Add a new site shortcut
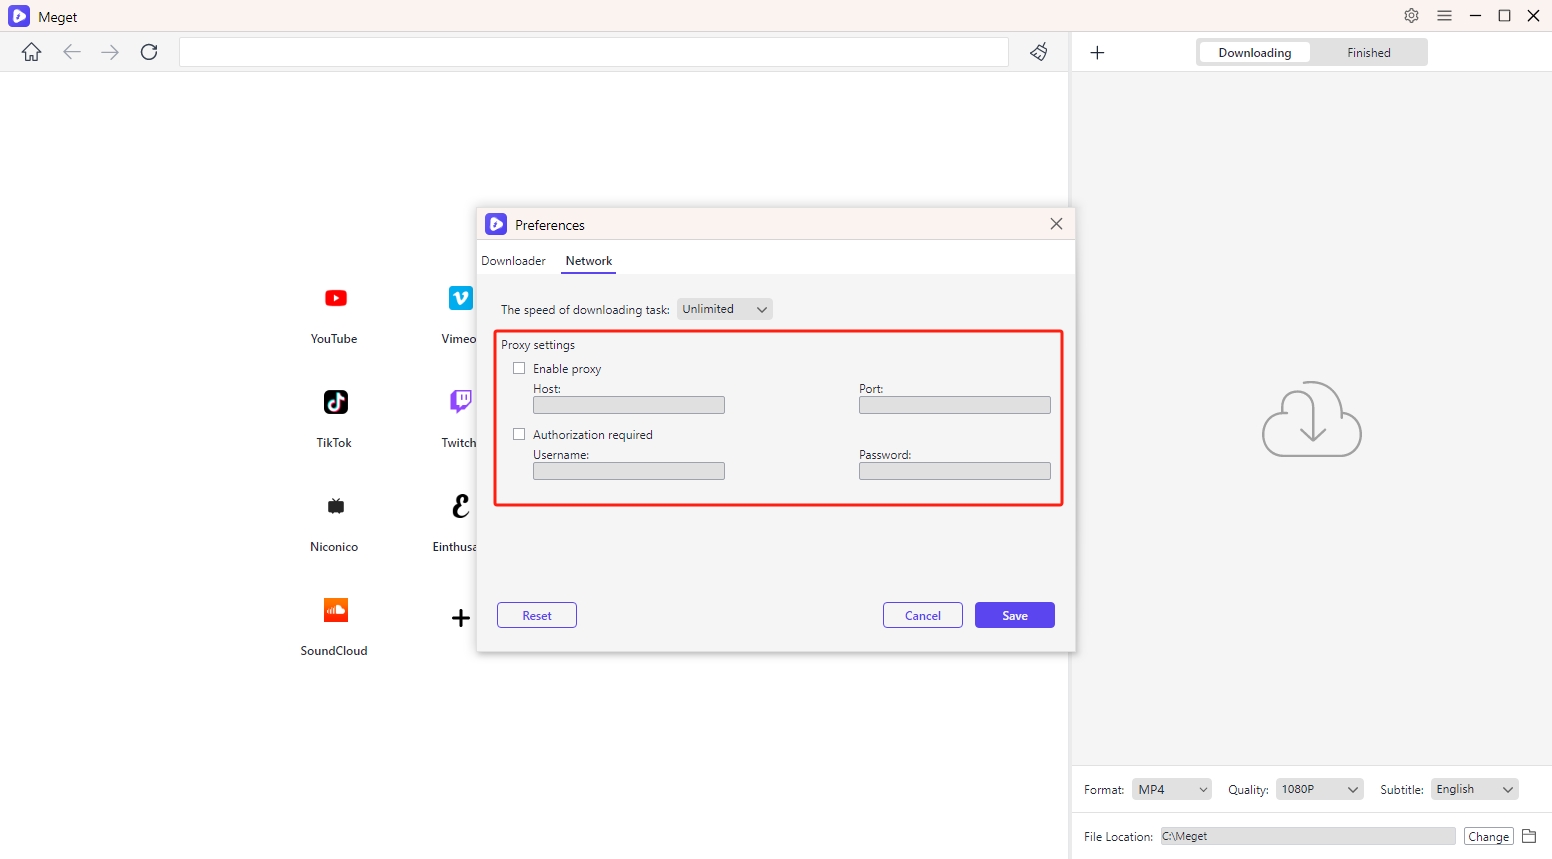The height and width of the screenshot is (859, 1552). click(460, 618)
